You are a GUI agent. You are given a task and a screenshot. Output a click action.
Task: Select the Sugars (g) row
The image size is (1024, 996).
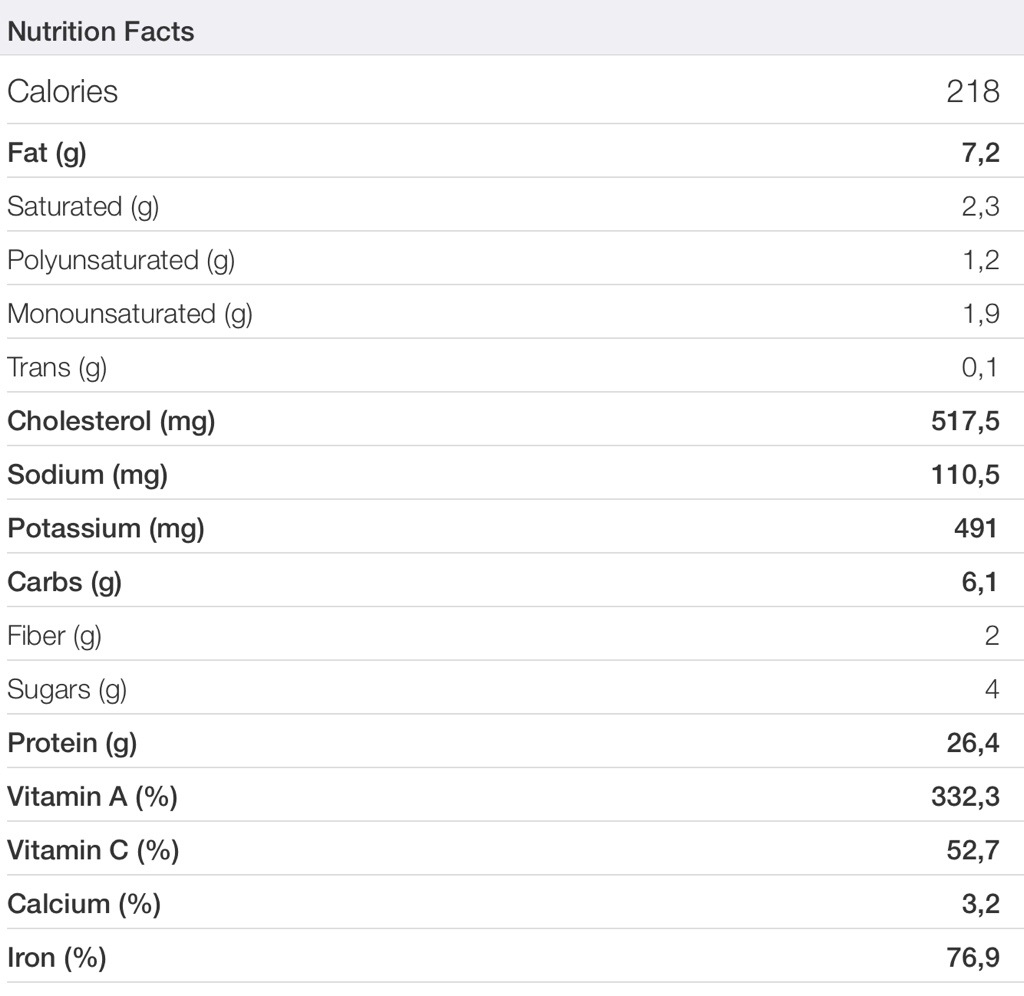(67, 690)
